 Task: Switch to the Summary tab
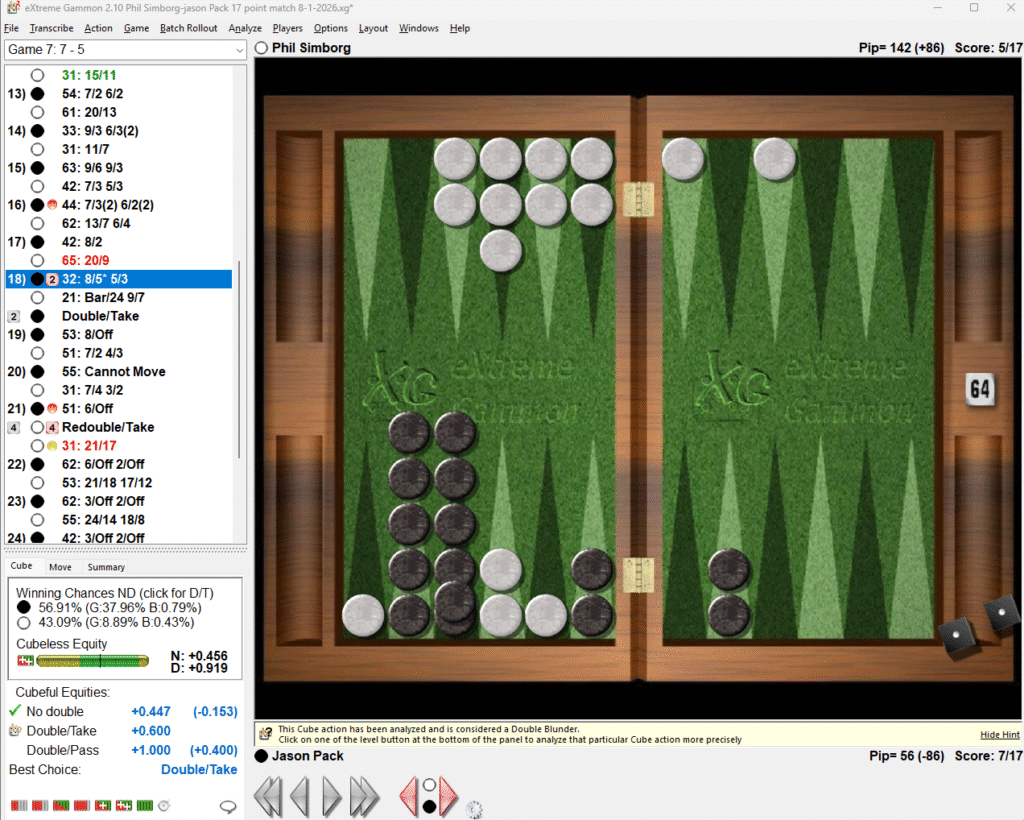[x=106, y=567]
